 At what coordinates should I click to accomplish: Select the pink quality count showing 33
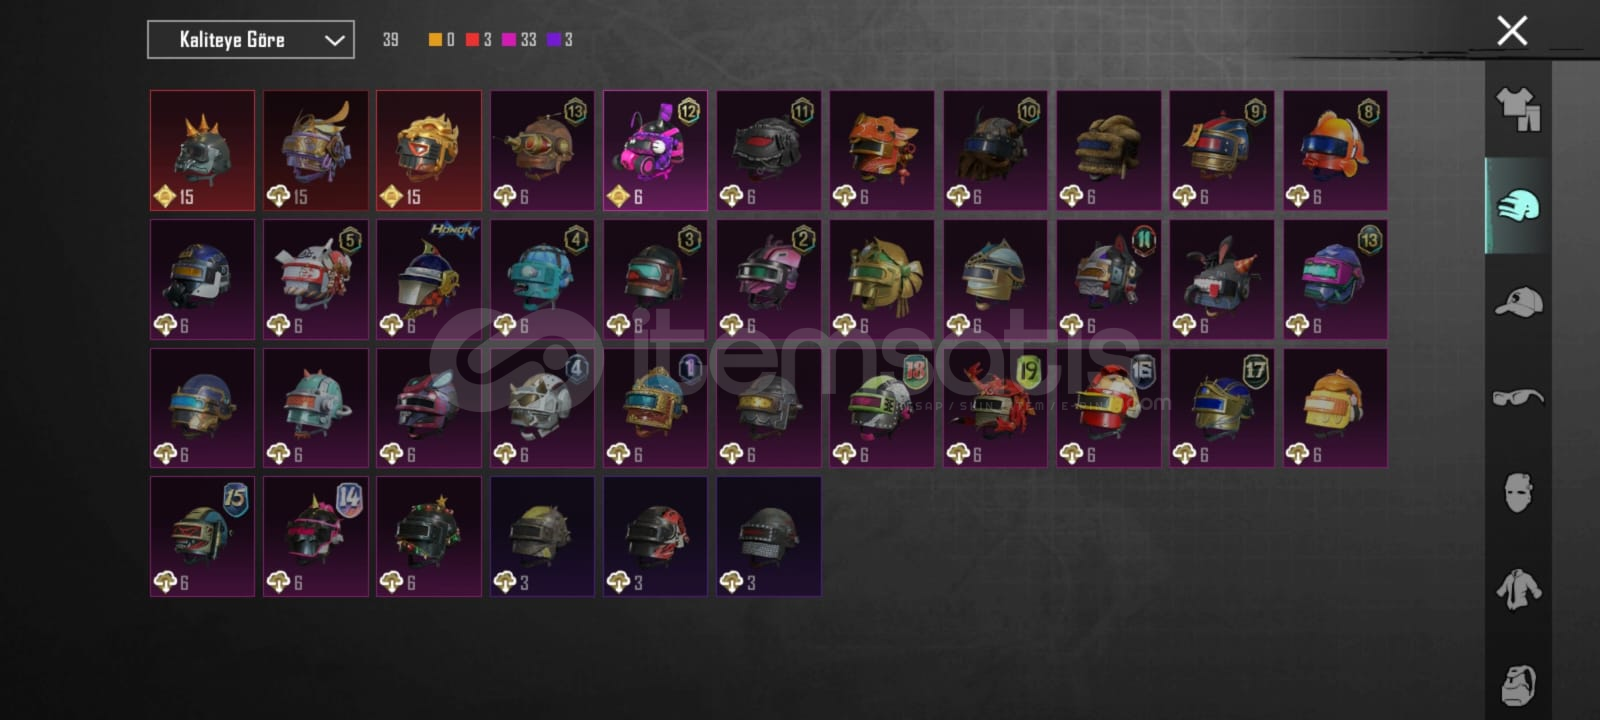pyautogui.click(x=519, y=40)
